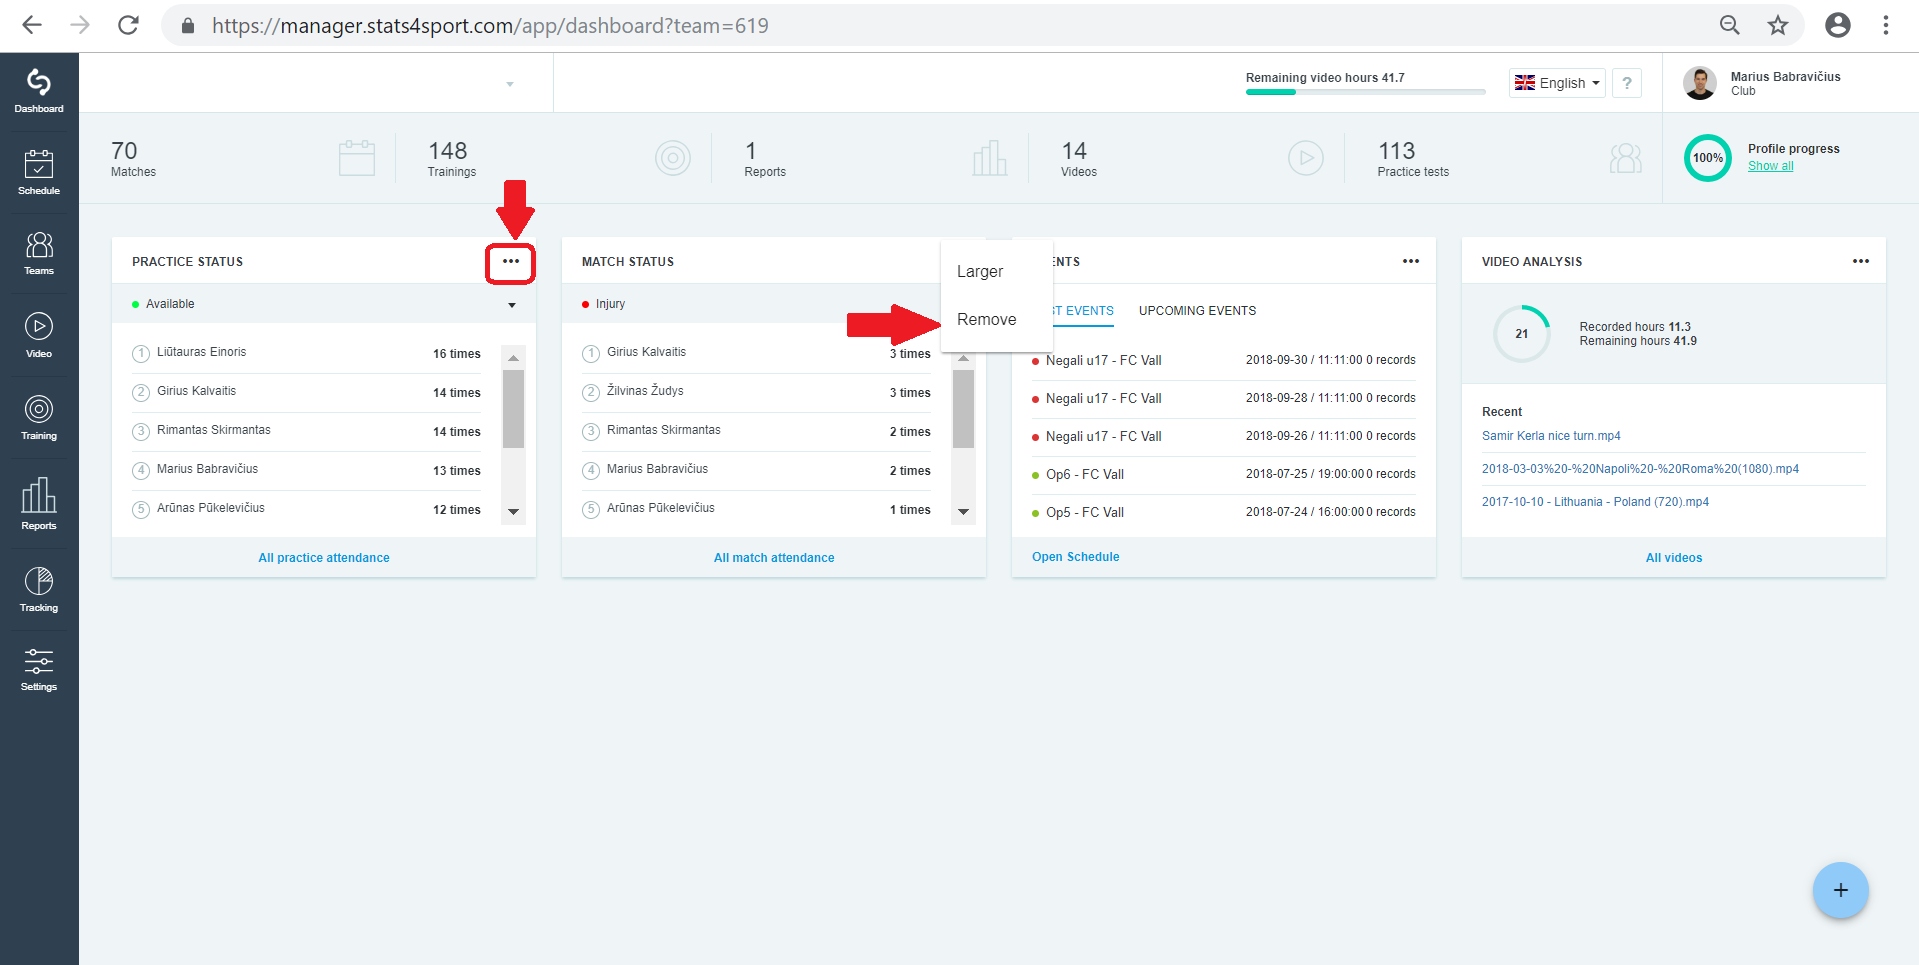Open the Tracking sidebar icon
The height and width of the screenshot is (965, 1919).
39,589
